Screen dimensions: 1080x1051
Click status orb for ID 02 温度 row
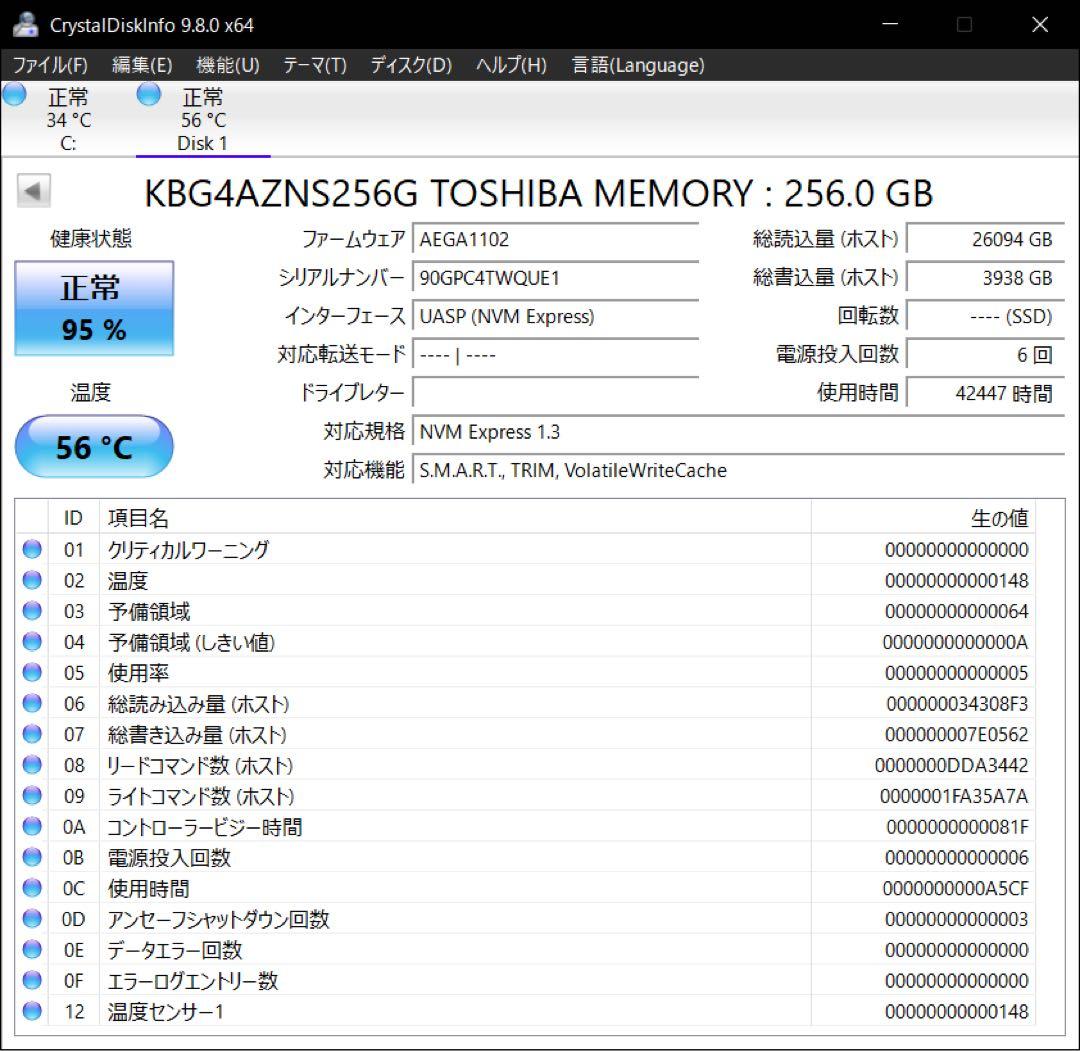pos(32,580)
